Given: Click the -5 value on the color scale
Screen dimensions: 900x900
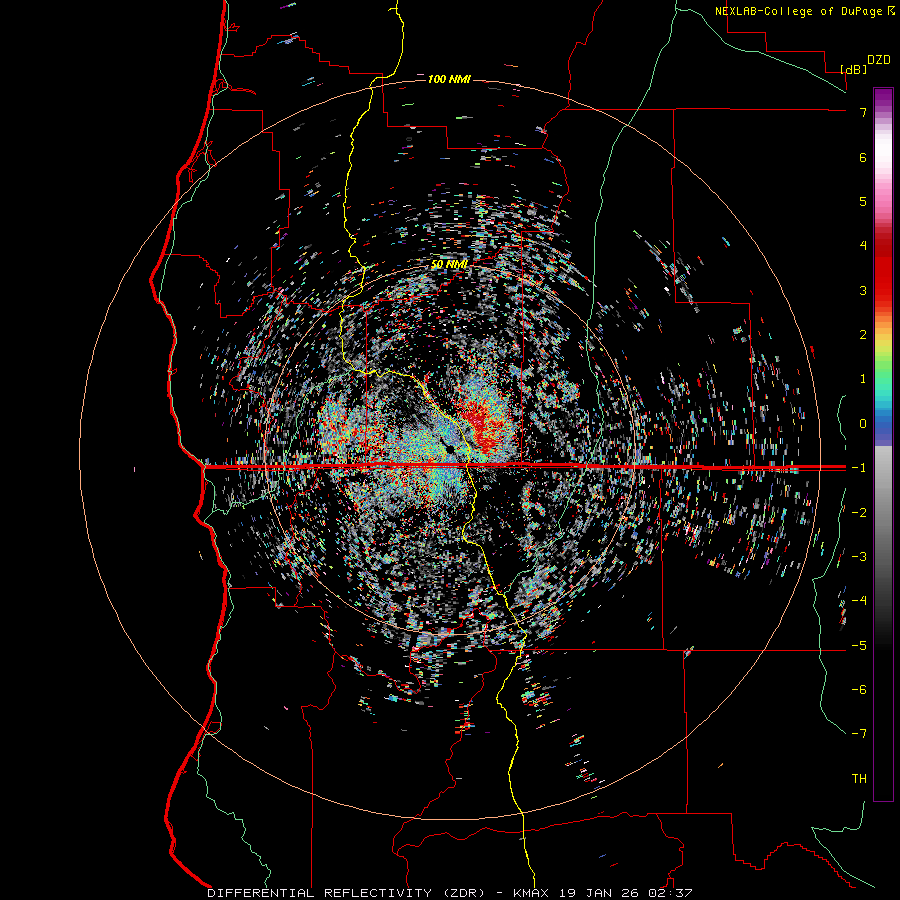Looking at the screenshot, I should click(x=859, y=646).
